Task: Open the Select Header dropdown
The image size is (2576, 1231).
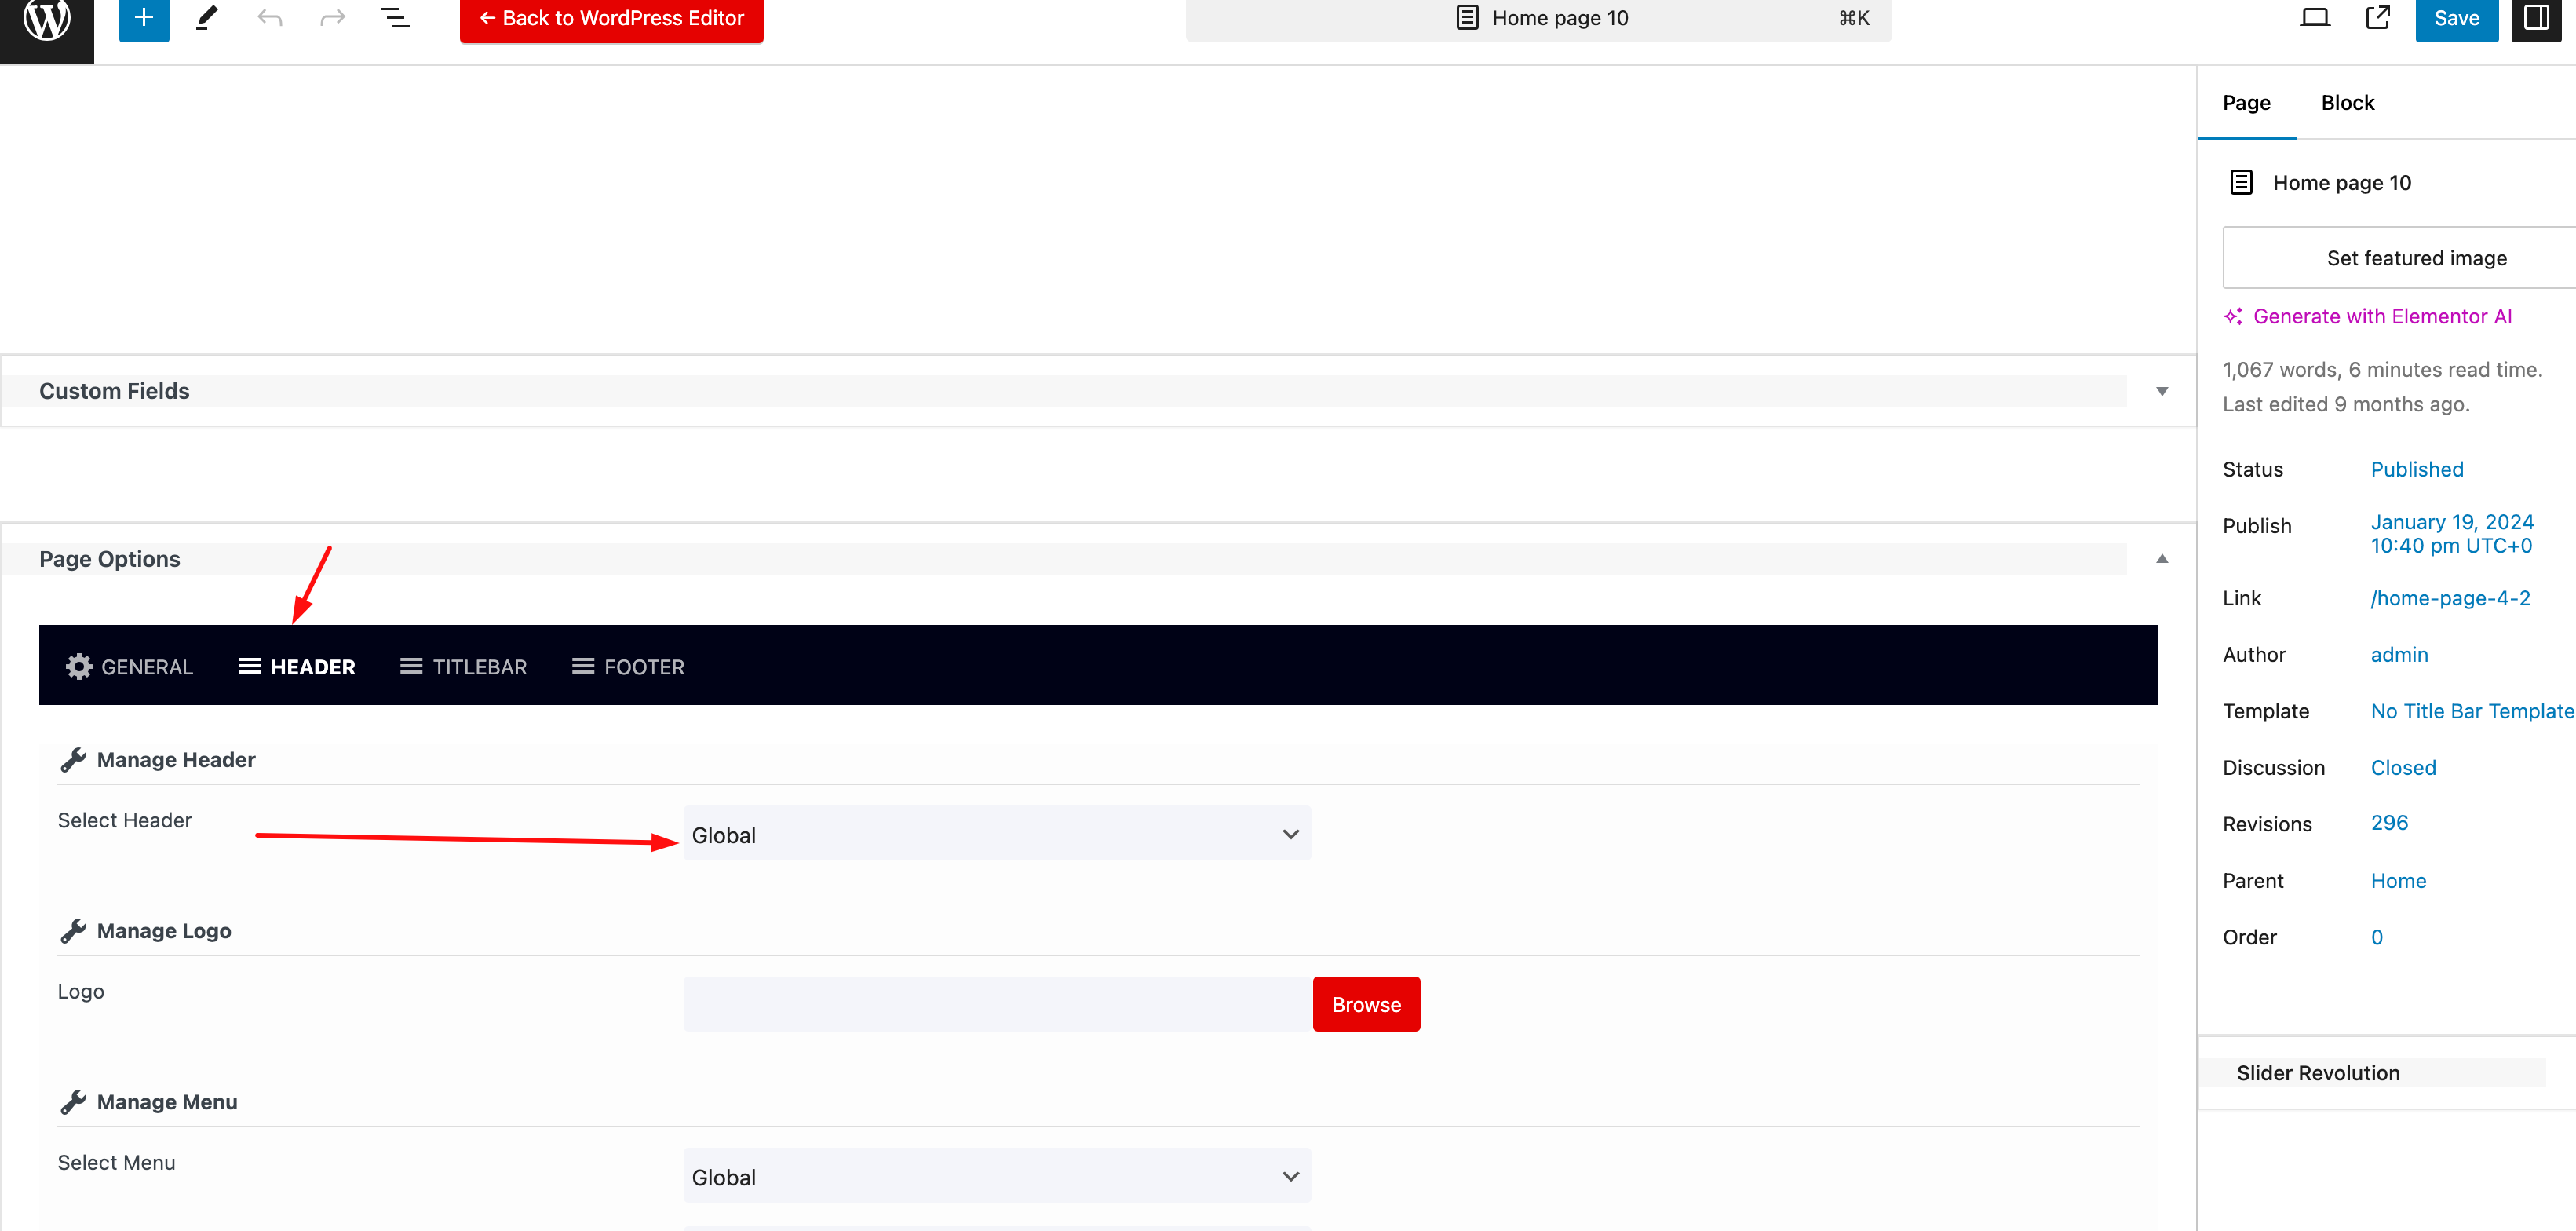Action: (997, 834)
